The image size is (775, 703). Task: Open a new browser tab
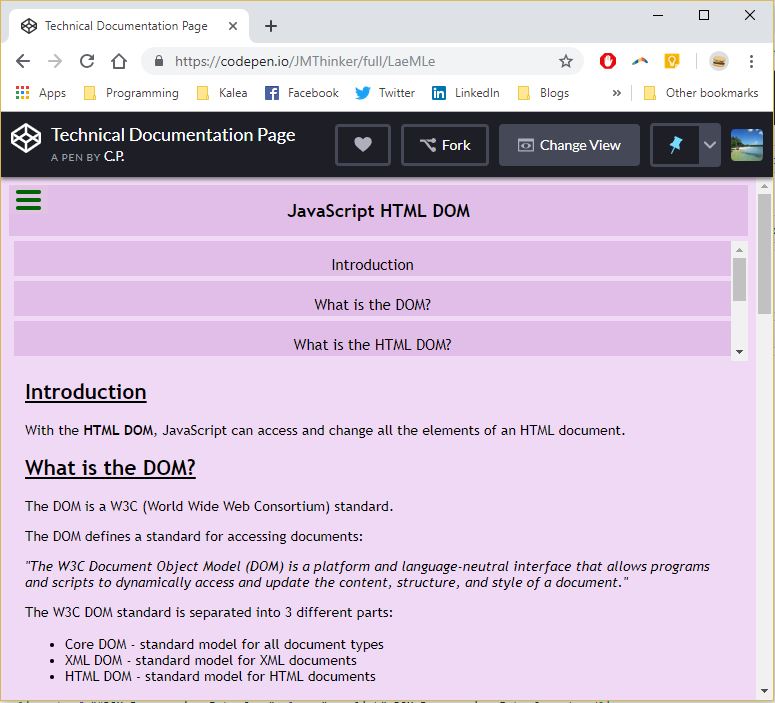click(271, 26)
